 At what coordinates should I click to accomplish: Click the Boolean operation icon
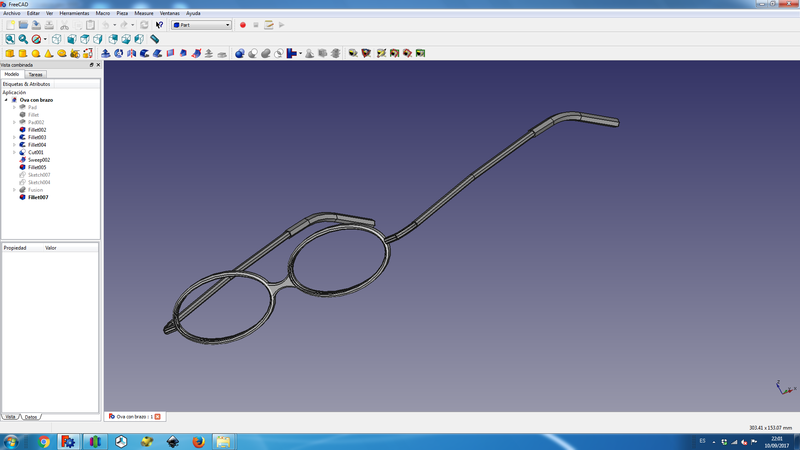[x=240, y=53]
